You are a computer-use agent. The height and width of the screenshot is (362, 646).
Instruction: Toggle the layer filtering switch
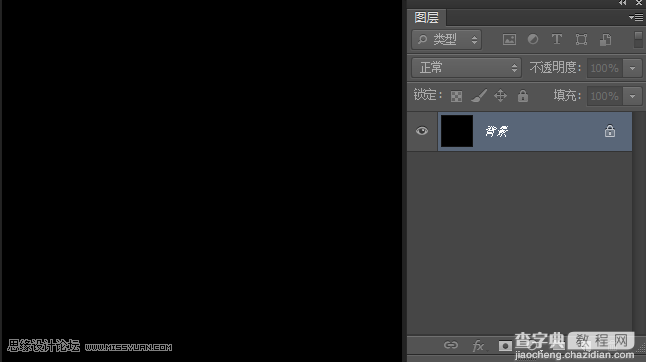pyautogui.click(x=638, y=40)
